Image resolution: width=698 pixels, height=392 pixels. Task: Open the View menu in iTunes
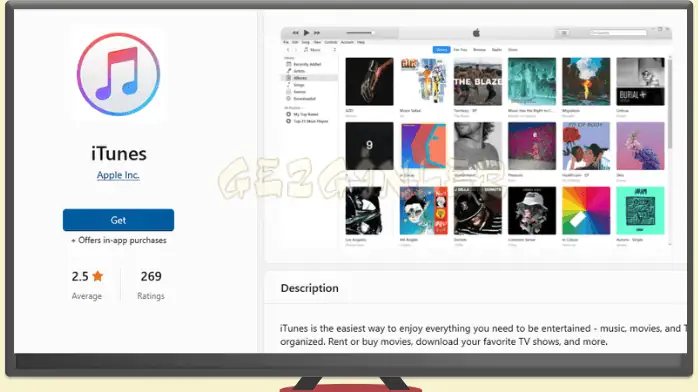(317, 42)
